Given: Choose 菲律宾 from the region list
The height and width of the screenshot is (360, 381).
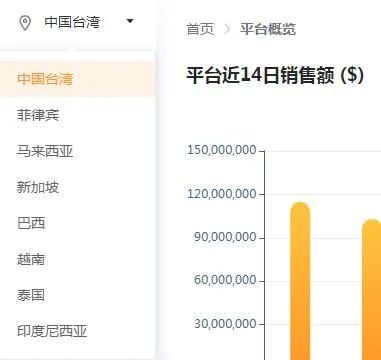Looking at the screenshot, I should [77, 115].
